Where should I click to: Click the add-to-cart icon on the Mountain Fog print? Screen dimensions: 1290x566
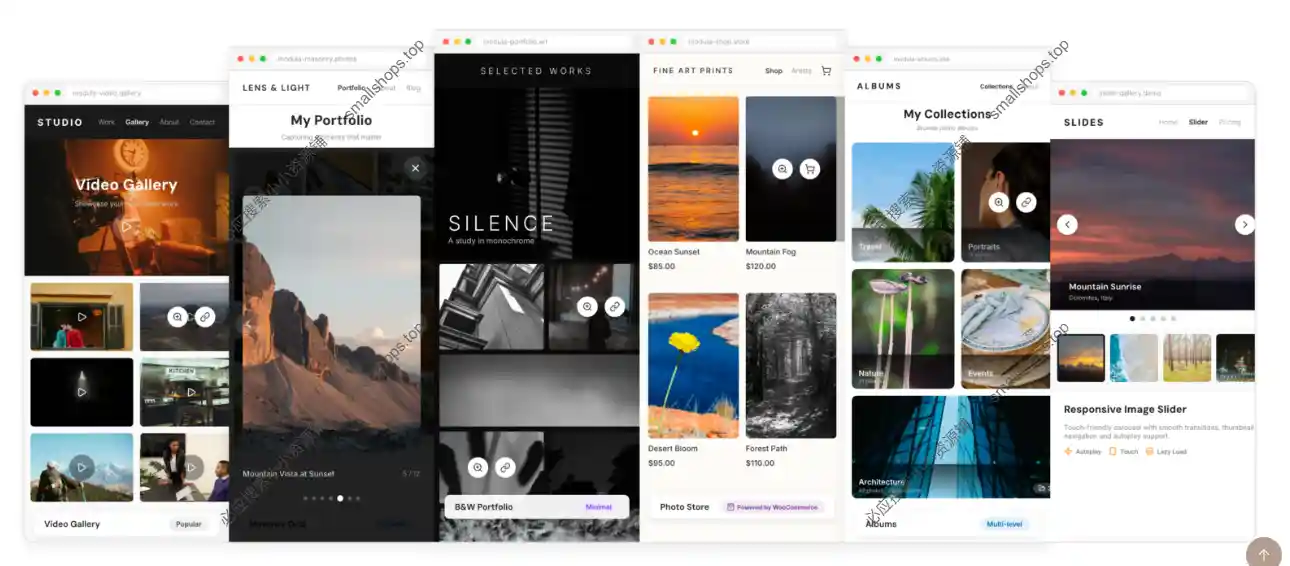point(810,169)
